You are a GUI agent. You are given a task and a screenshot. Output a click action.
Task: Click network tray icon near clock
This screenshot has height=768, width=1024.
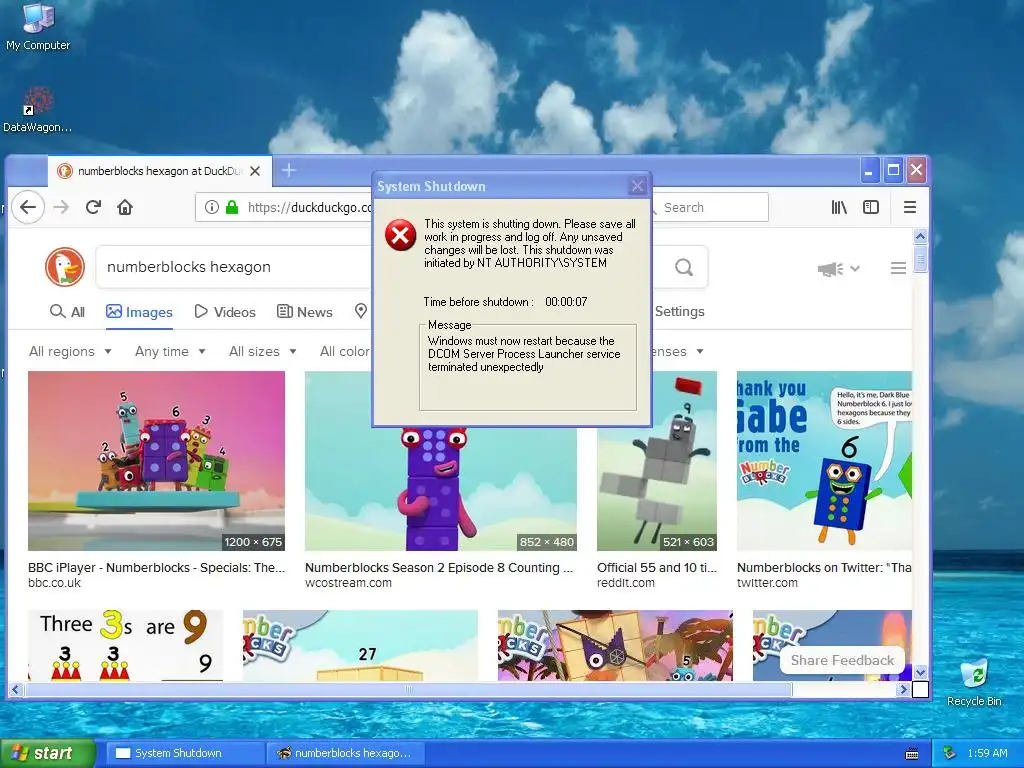coord(950,753)
